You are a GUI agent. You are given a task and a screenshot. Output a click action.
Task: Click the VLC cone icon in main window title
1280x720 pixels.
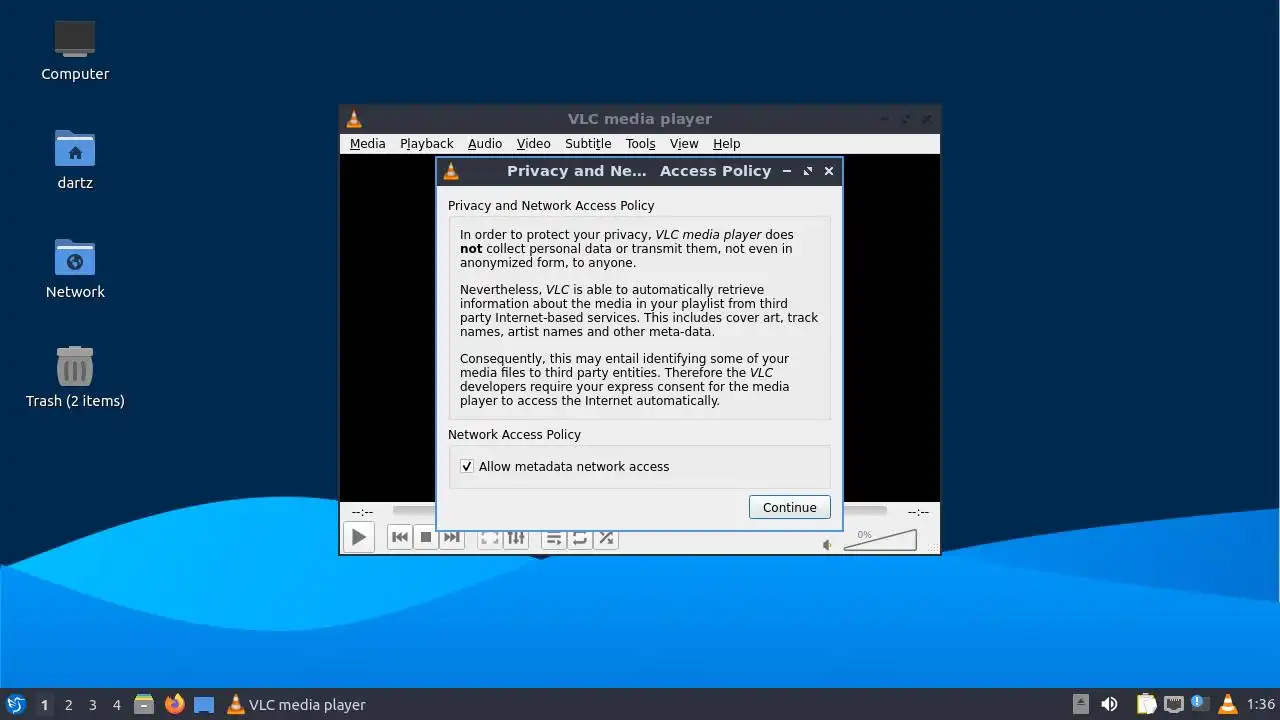[x=354, y=119]
